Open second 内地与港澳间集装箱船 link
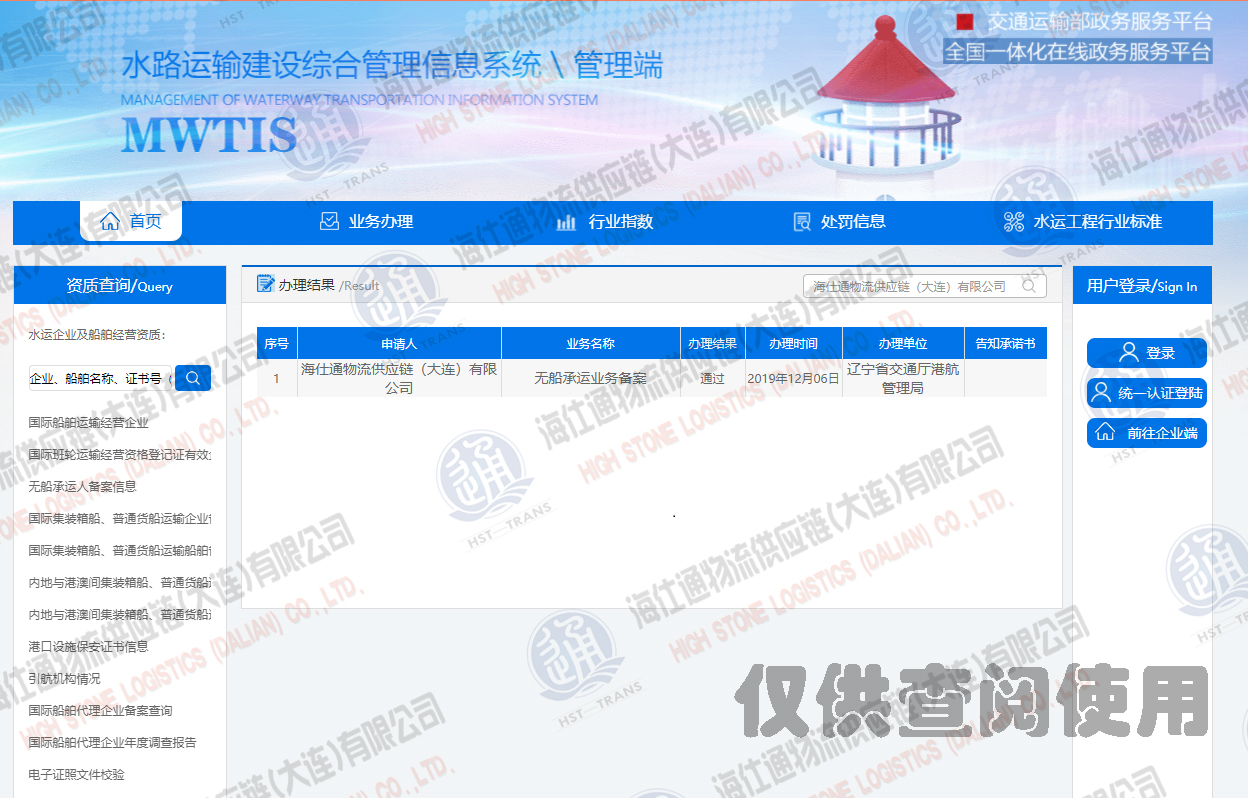1248x798 pixels. tap(120, 615)
